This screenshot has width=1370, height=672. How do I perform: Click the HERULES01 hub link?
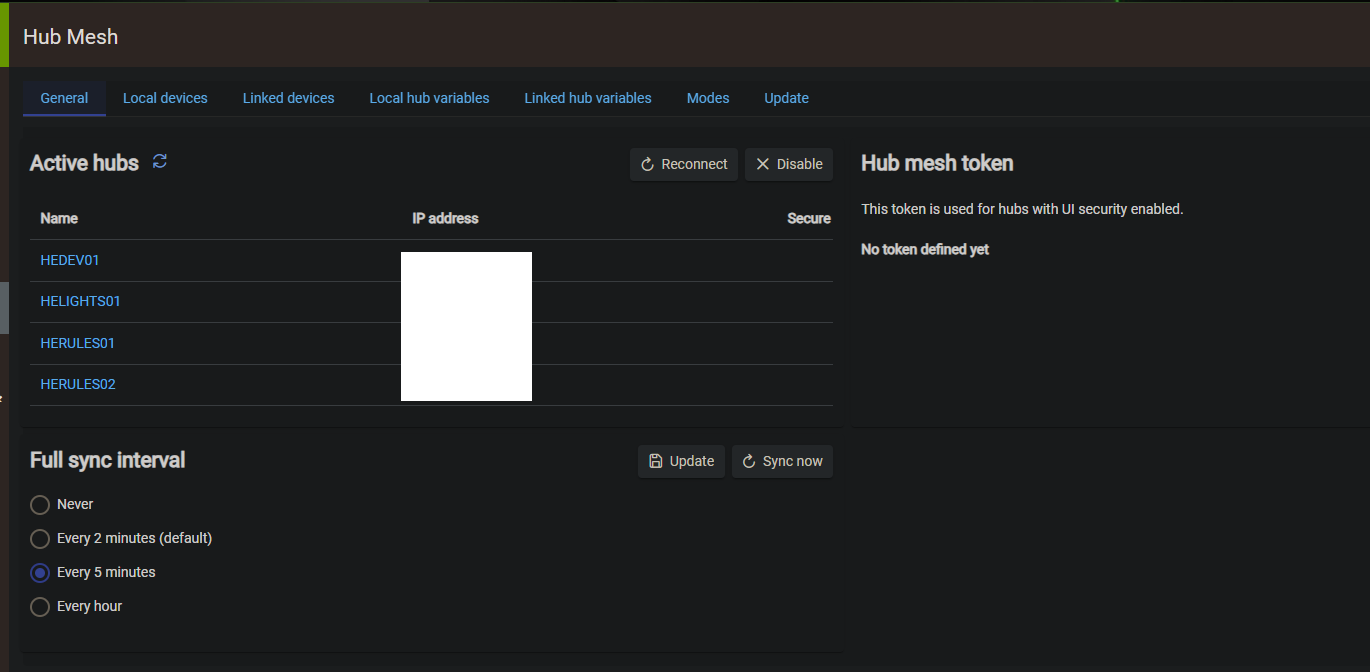point(78,343)
